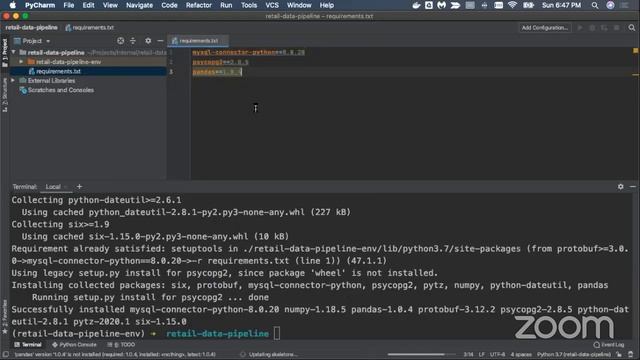Click the Add Configuration button
This screenshot has width=640, height=360.
544,28
